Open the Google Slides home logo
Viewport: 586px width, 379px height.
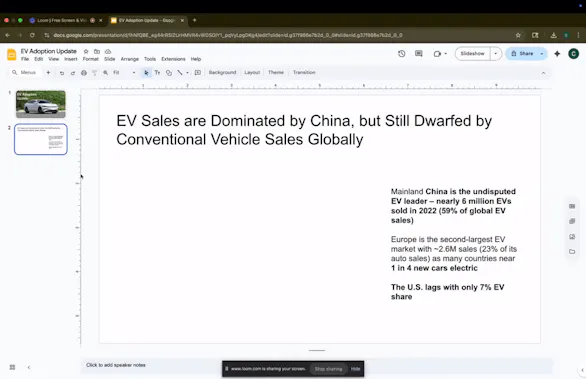12,55
